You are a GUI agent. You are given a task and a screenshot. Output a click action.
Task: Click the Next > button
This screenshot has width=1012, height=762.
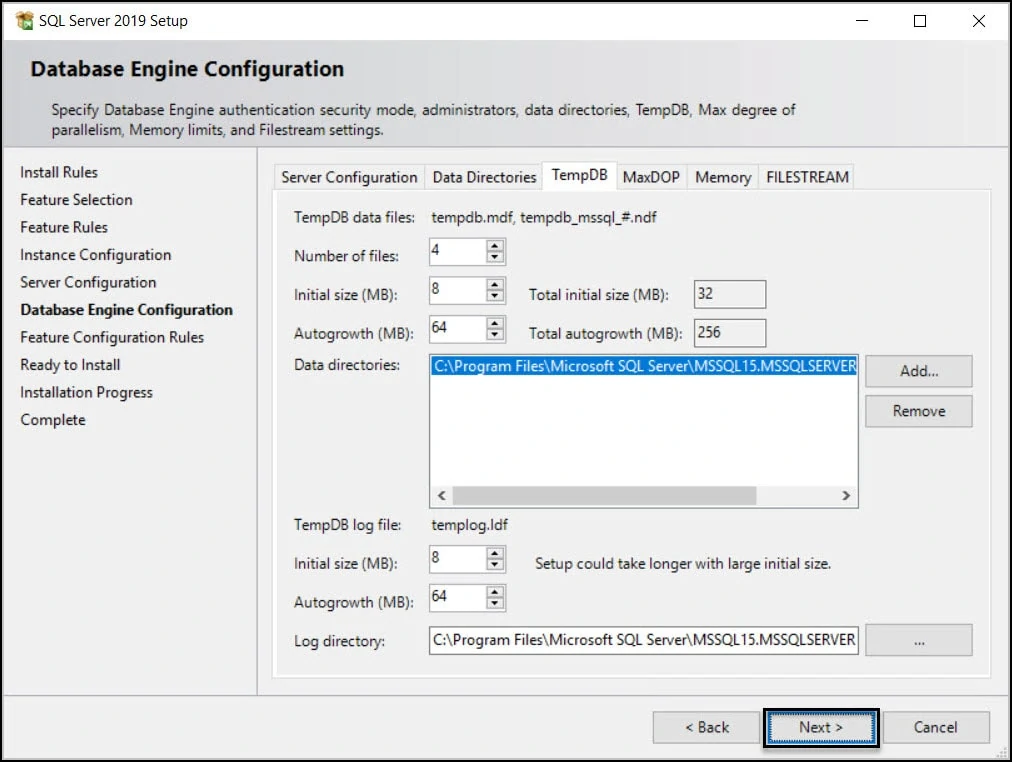pos(821,728)
